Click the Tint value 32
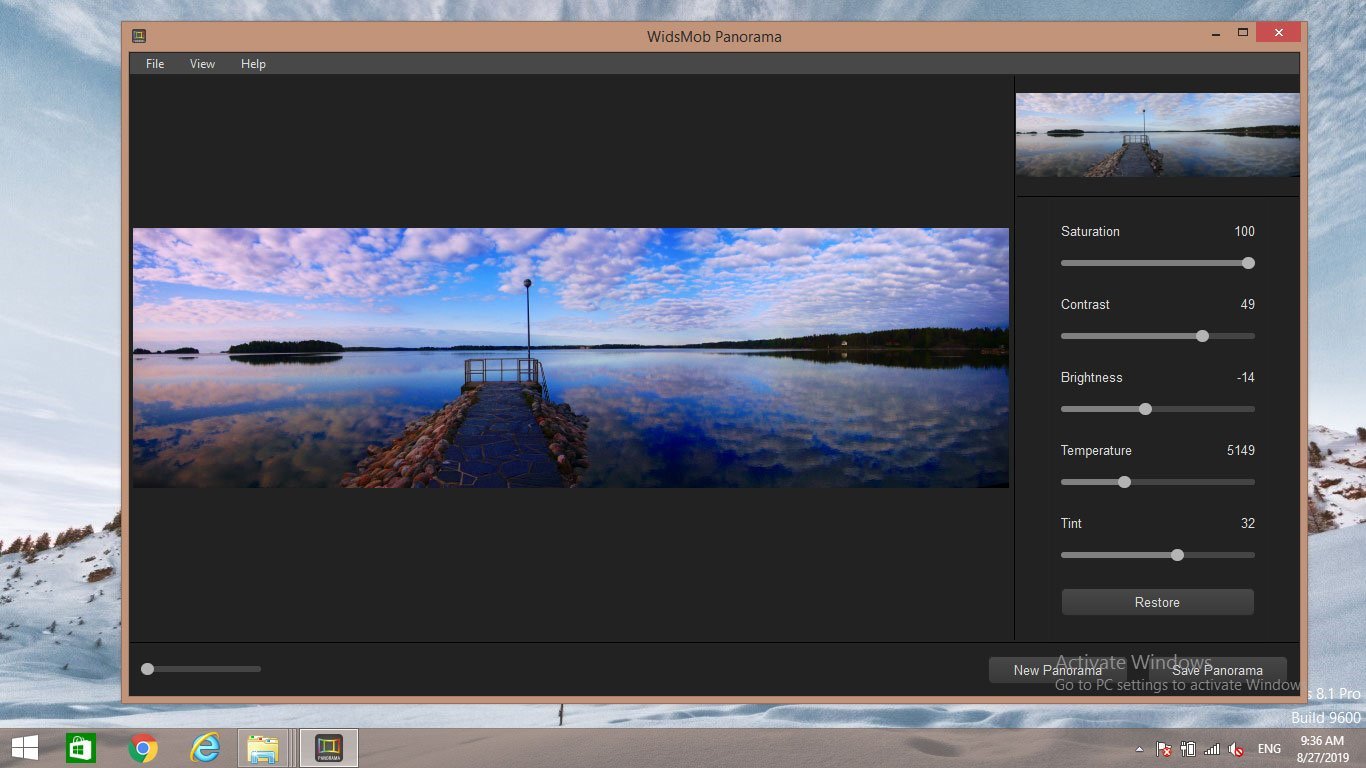The width and height of the screenshot is (1366, 768). [x=1247, y=523]
